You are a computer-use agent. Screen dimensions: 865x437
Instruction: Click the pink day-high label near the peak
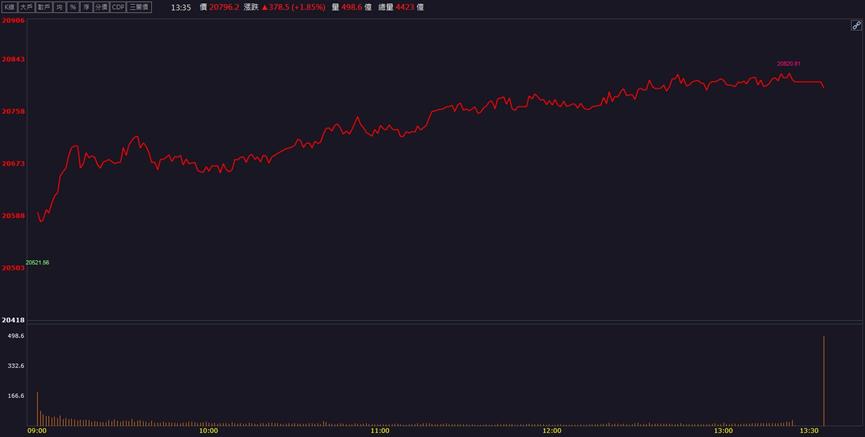789,64
